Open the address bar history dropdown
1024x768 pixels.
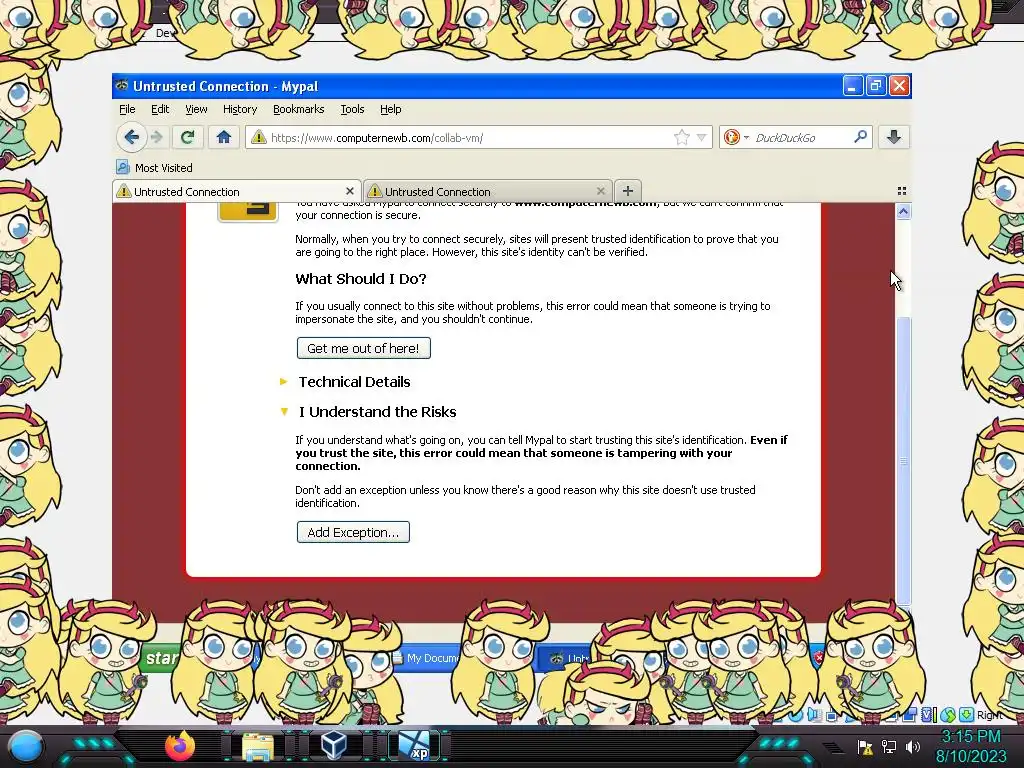[701, 137]
